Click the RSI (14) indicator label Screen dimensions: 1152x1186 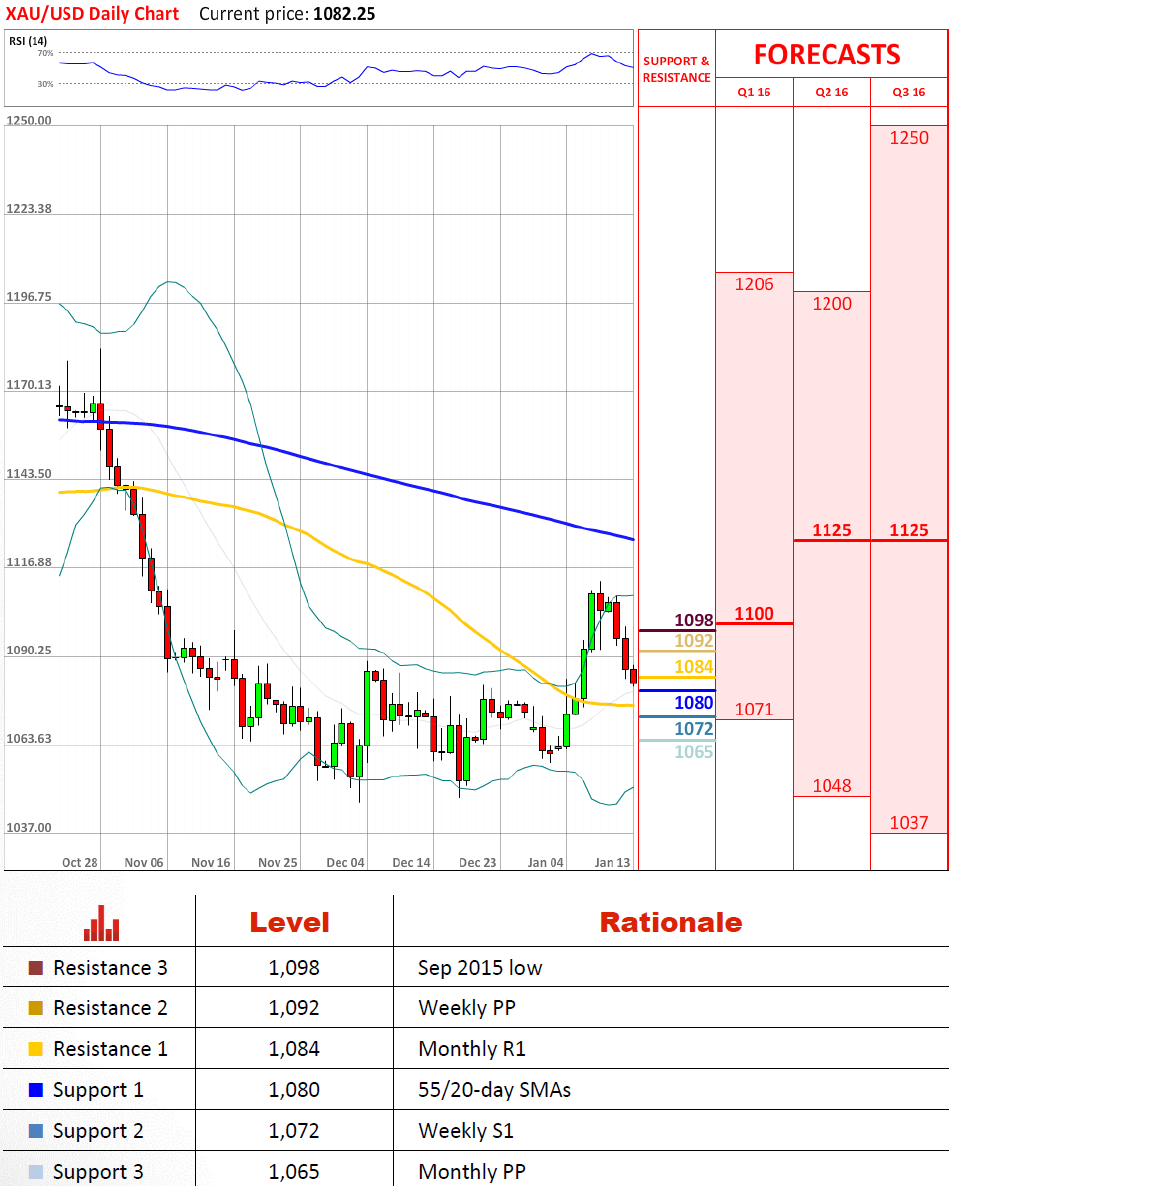coord(28,41)
